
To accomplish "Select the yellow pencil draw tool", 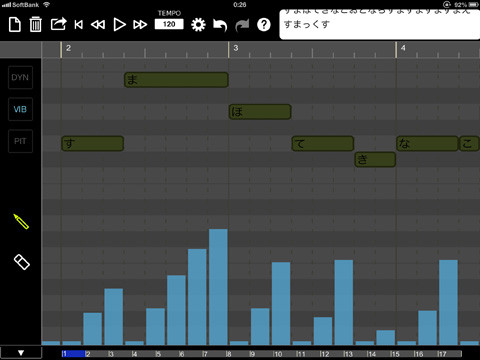I will pos(21,222).
